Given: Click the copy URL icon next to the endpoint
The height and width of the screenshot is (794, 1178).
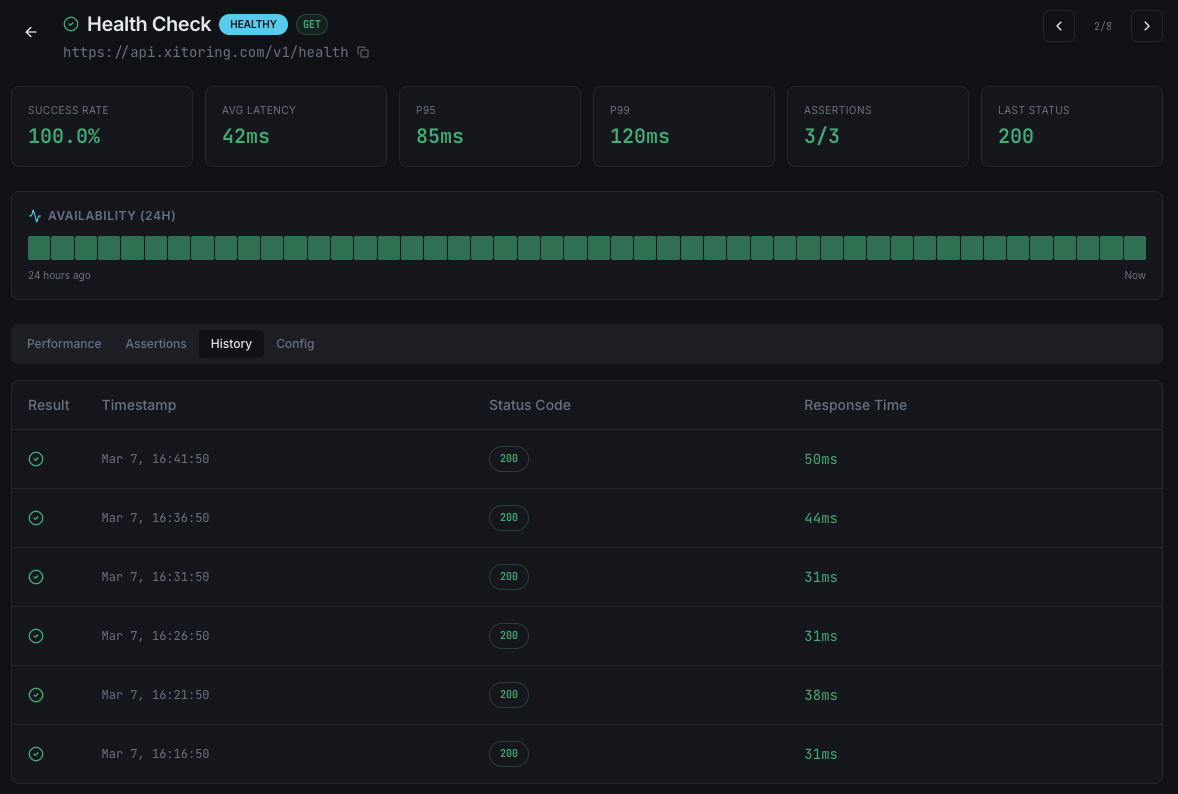Looking at the screenshot, I should click(362, 52).
